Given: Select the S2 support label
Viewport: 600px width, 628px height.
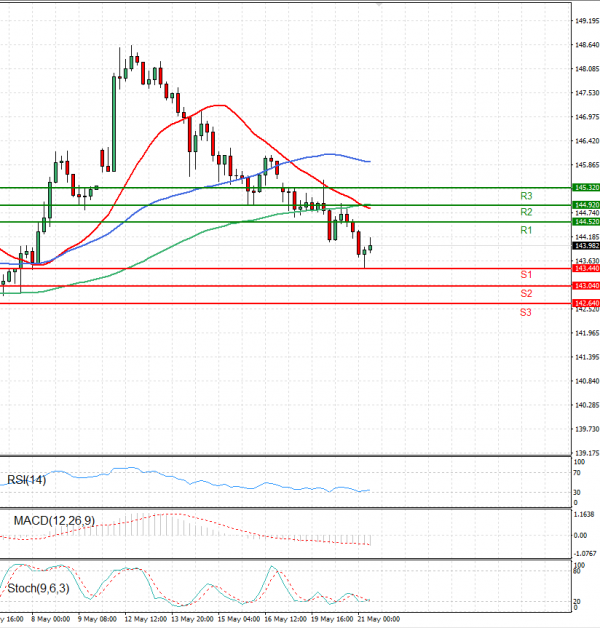Looking at the screenshot, I should [525, 293].
